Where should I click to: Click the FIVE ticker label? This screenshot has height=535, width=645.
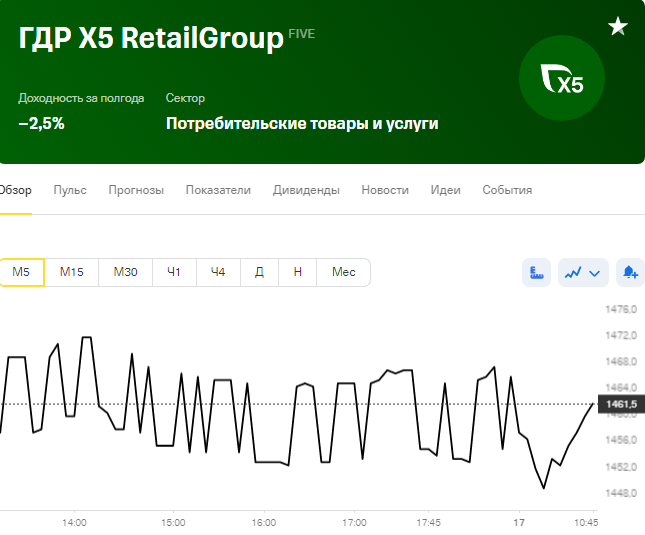click(x=302, y=34)
